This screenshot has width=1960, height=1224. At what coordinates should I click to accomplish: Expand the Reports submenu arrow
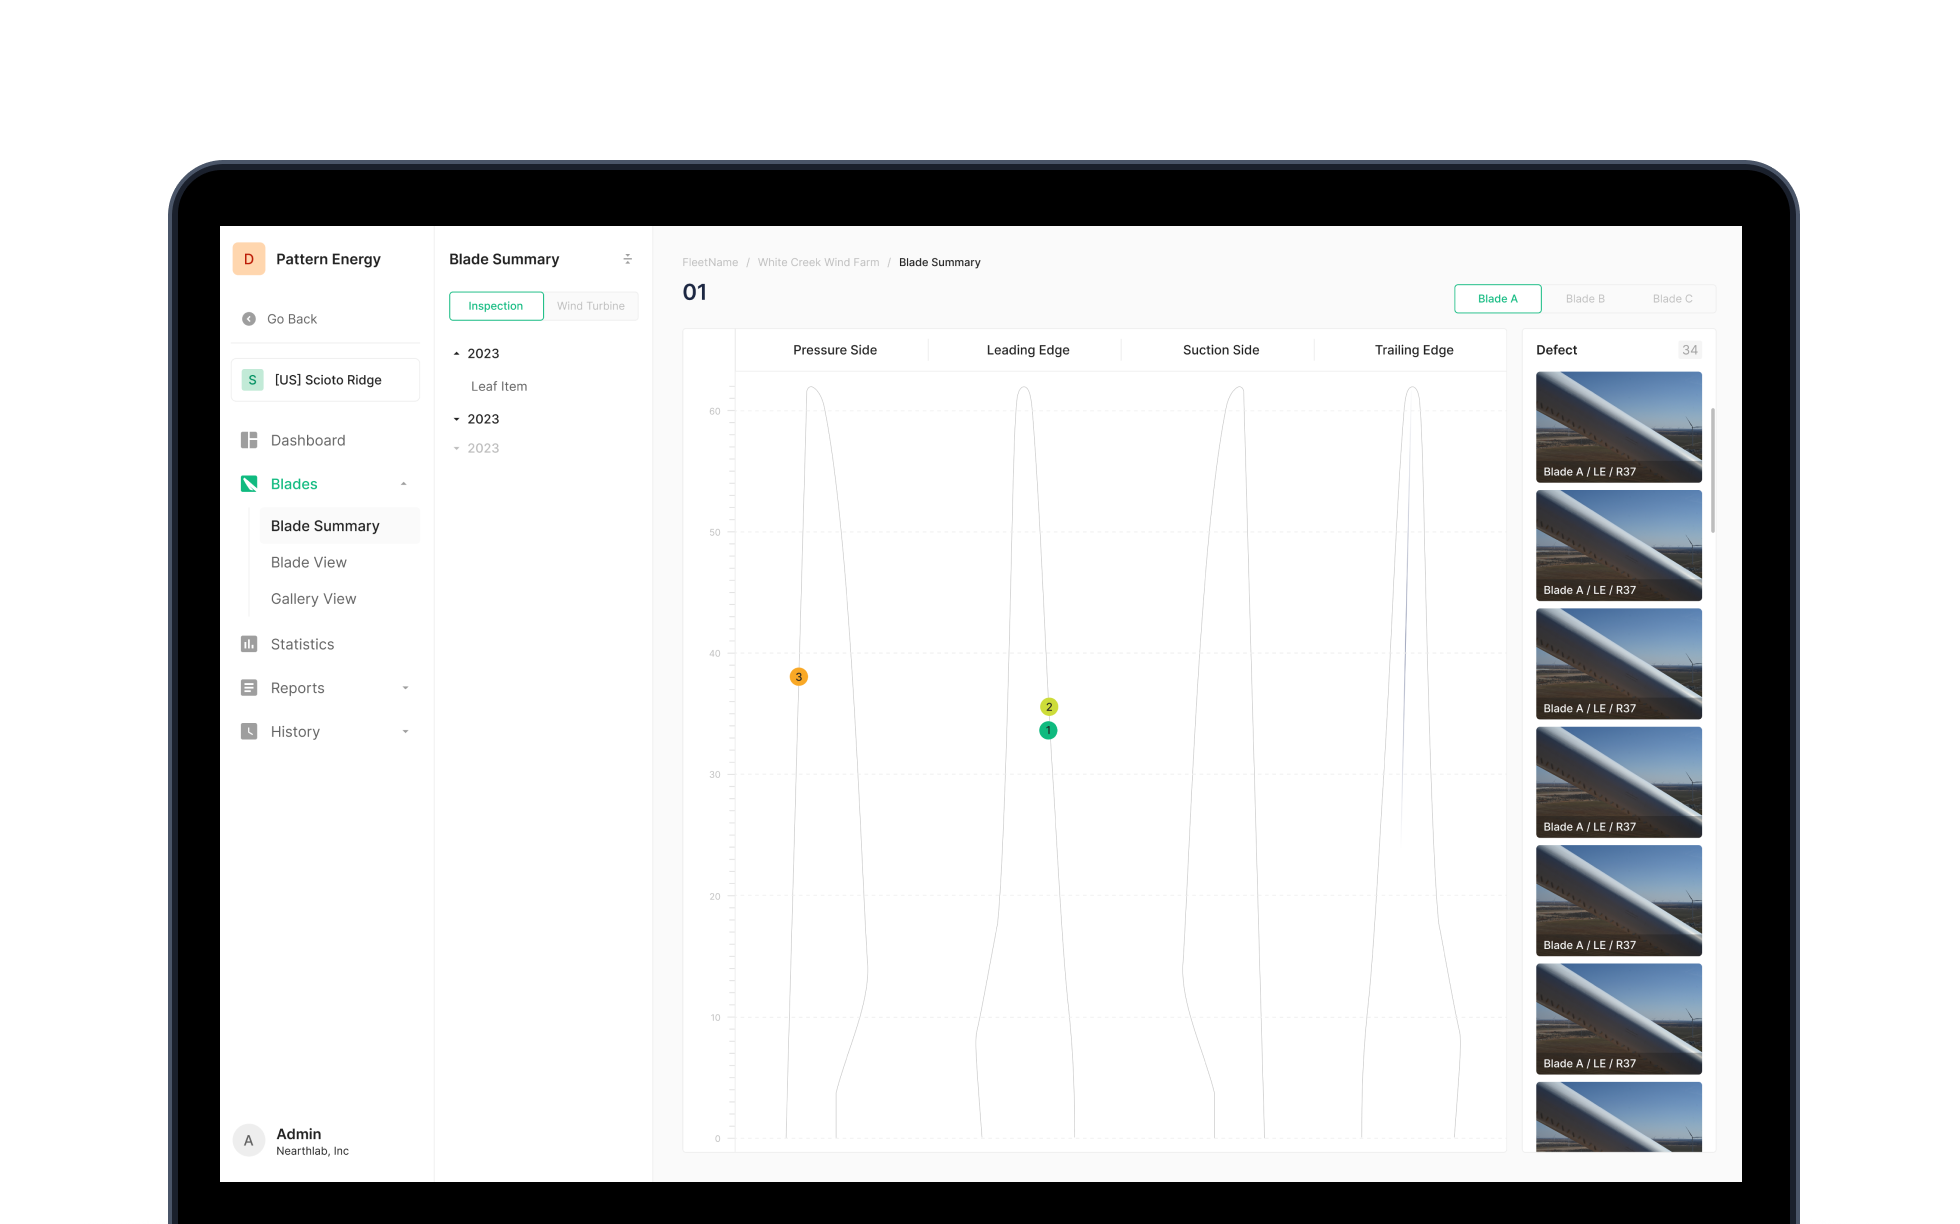405,688
